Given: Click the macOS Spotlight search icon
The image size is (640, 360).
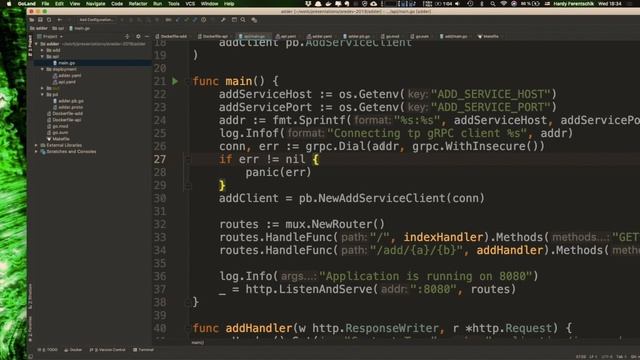Looking at the screenshot, I should pyautogui.click(x=493, y=4).
